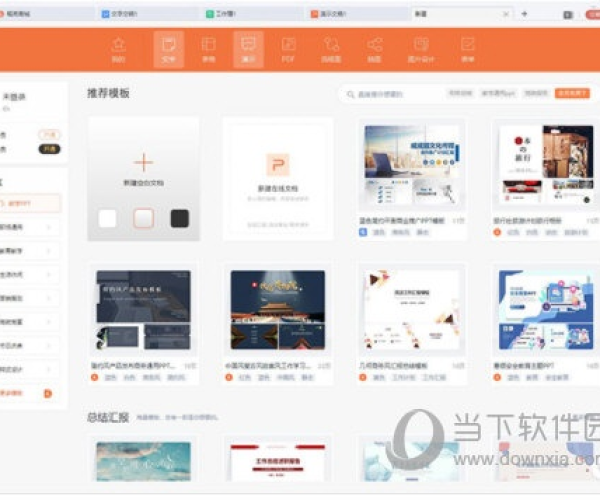Click the gray square icon right of tab bar
The width and height of the screenshot is (600, 500).
point(568,15)
